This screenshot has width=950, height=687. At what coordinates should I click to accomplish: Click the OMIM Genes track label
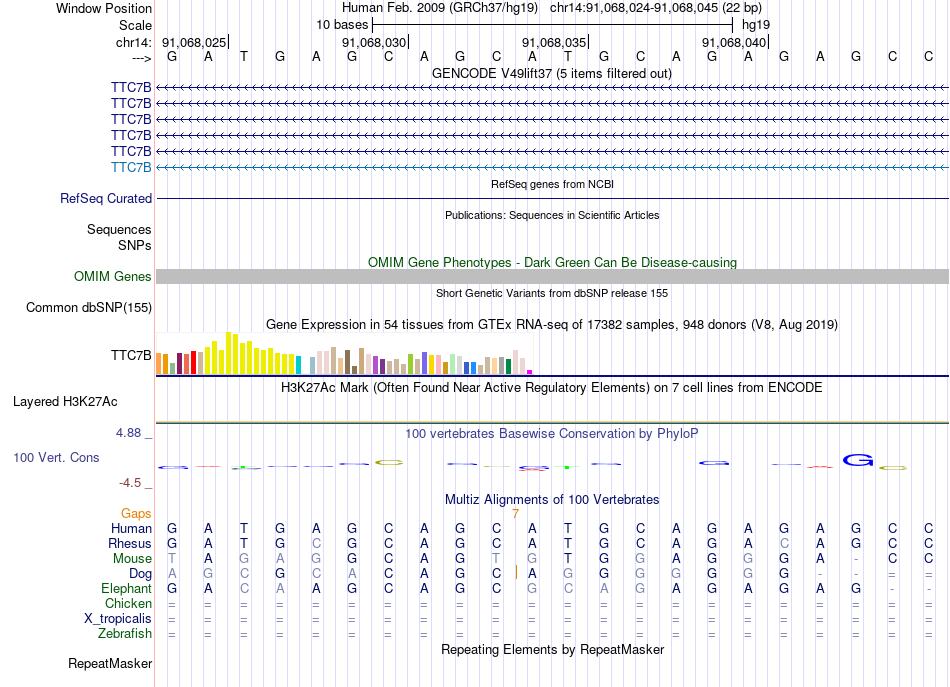(x=113, y=277)
